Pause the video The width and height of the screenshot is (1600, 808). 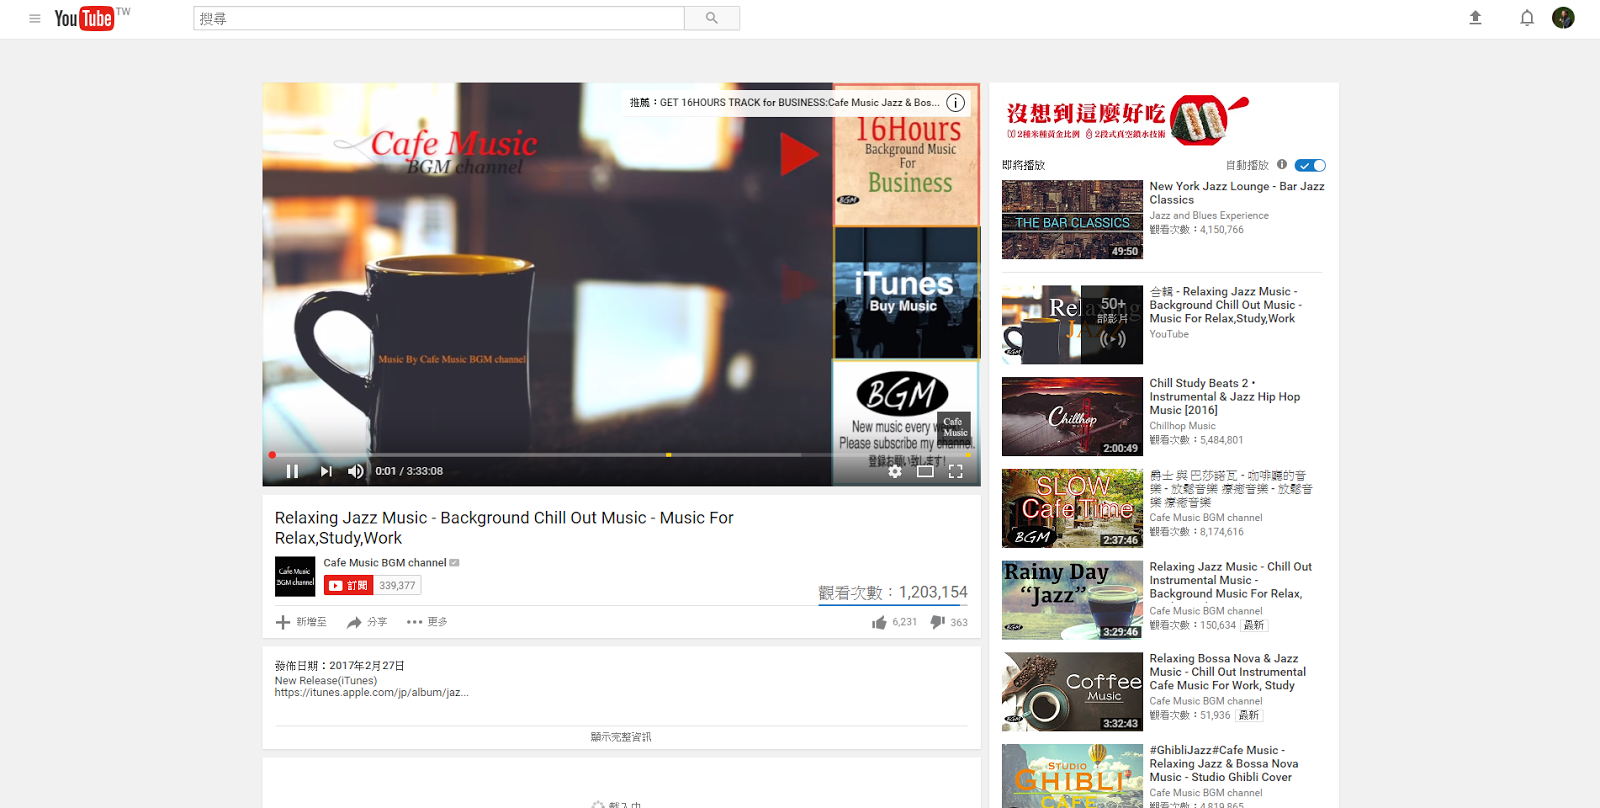pos(292,471)
